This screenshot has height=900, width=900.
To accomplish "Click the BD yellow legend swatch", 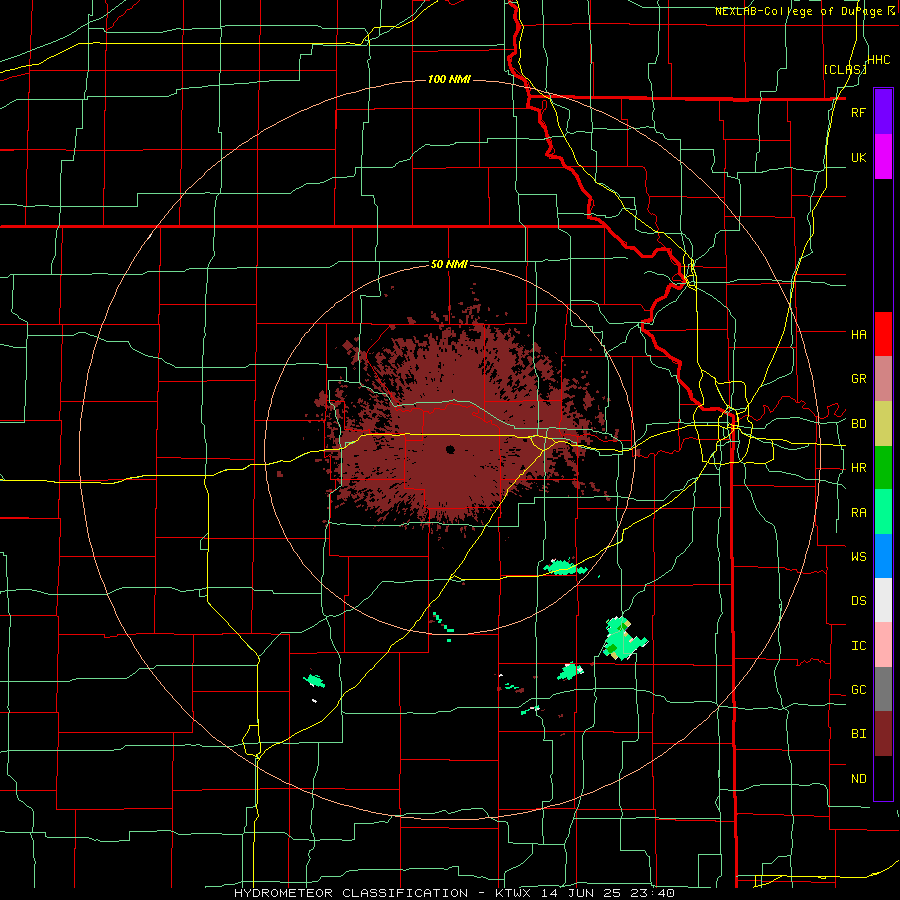I will click(883, 424).
